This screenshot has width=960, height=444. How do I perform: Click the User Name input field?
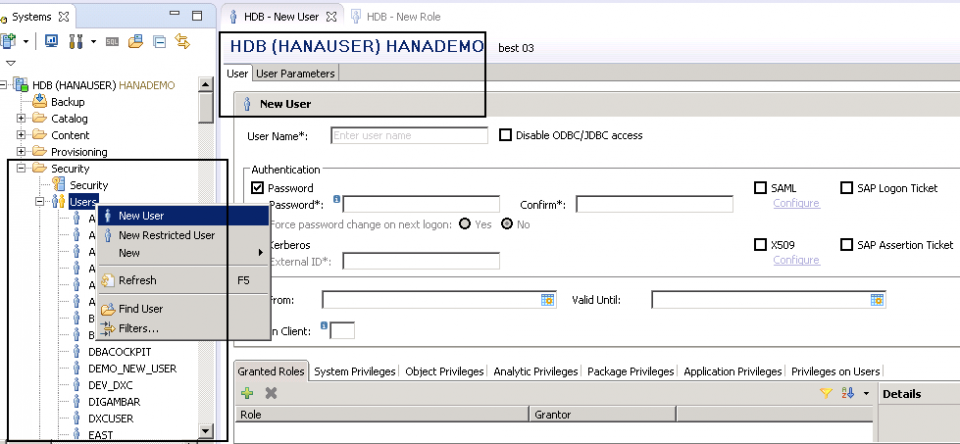point(410,135)
